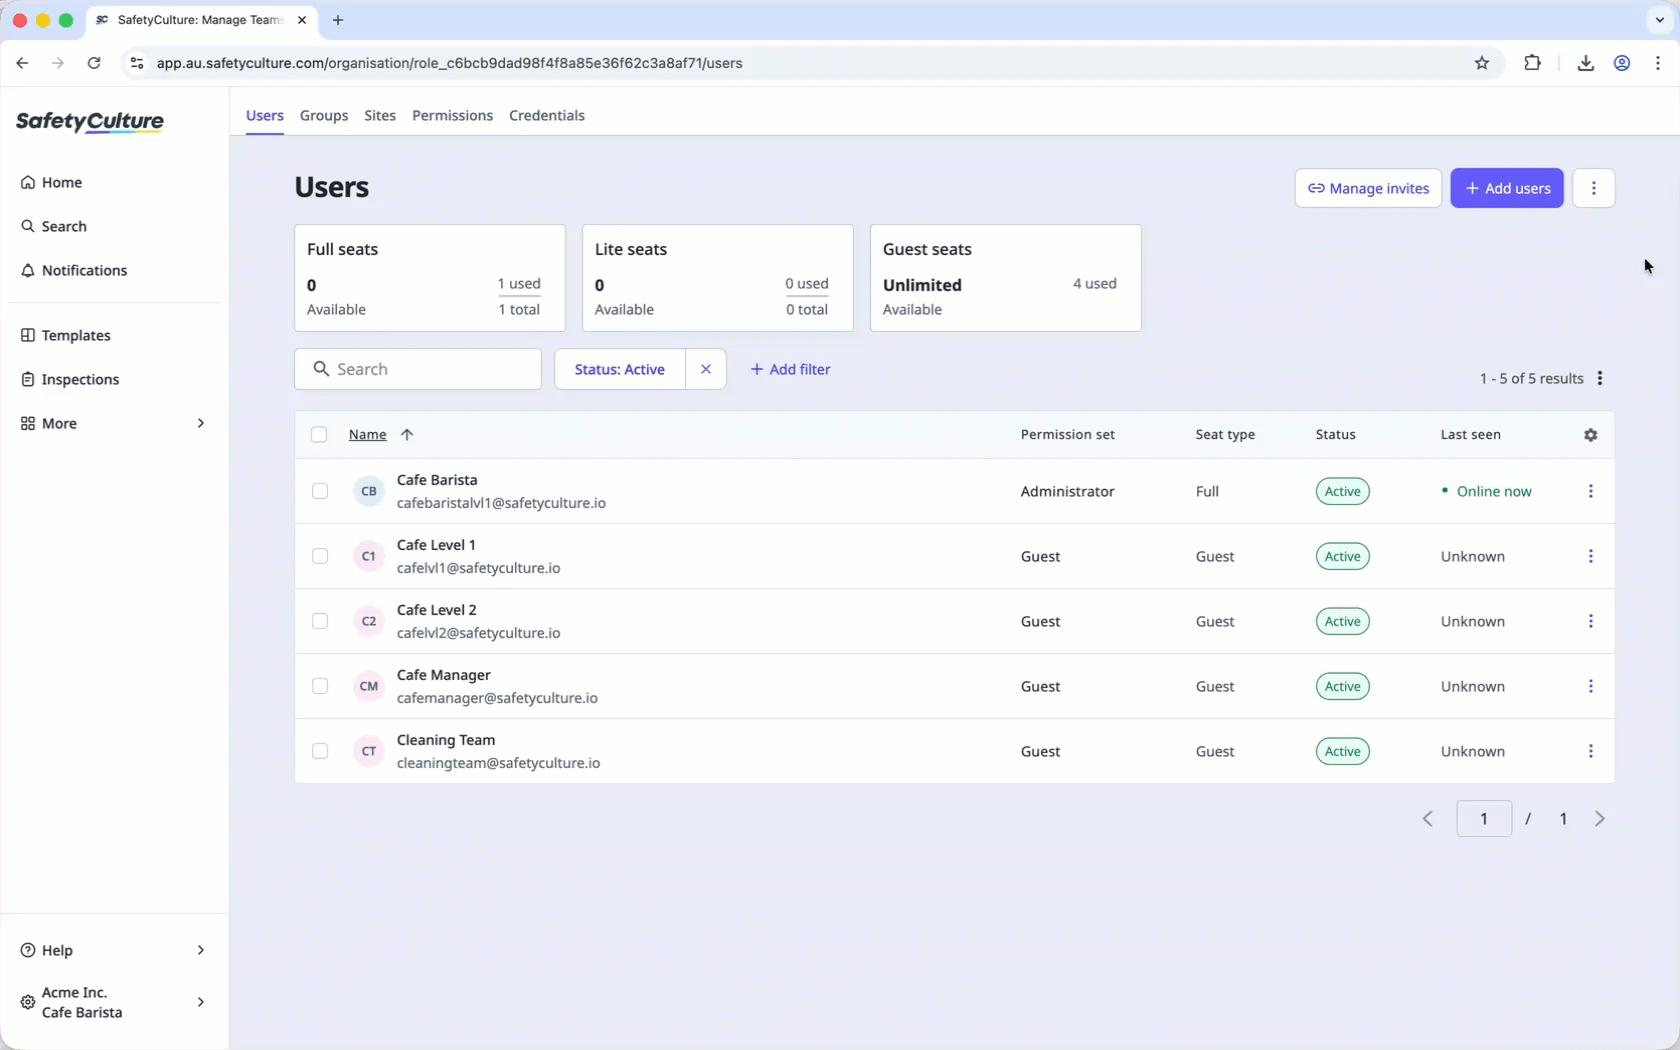
Task: Click Online now status for Cafe Barista
Action: point(1486,491)
